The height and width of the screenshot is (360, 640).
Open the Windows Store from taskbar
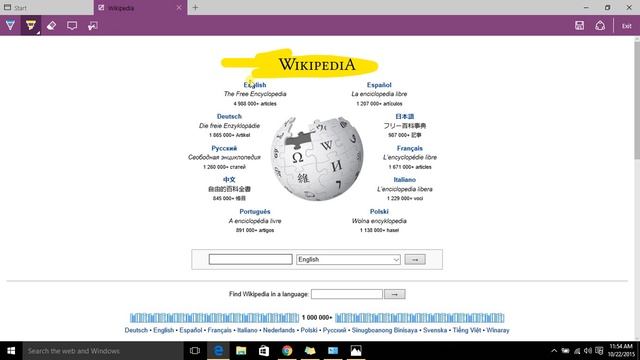click(x=264, y=351)
